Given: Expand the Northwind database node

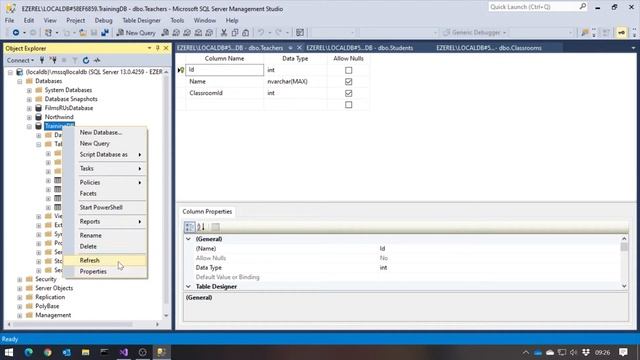Looking at the screenshot, I should tap(29, 117).
